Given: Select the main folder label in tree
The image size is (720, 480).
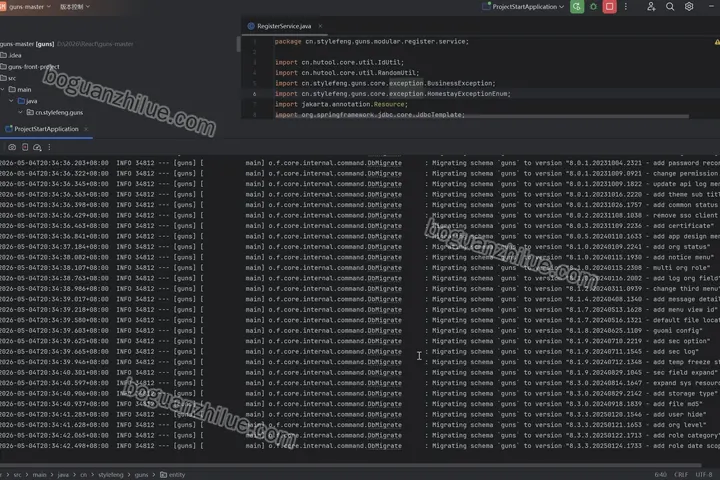Looking at the screenshot, I should (x=24, y=90).
